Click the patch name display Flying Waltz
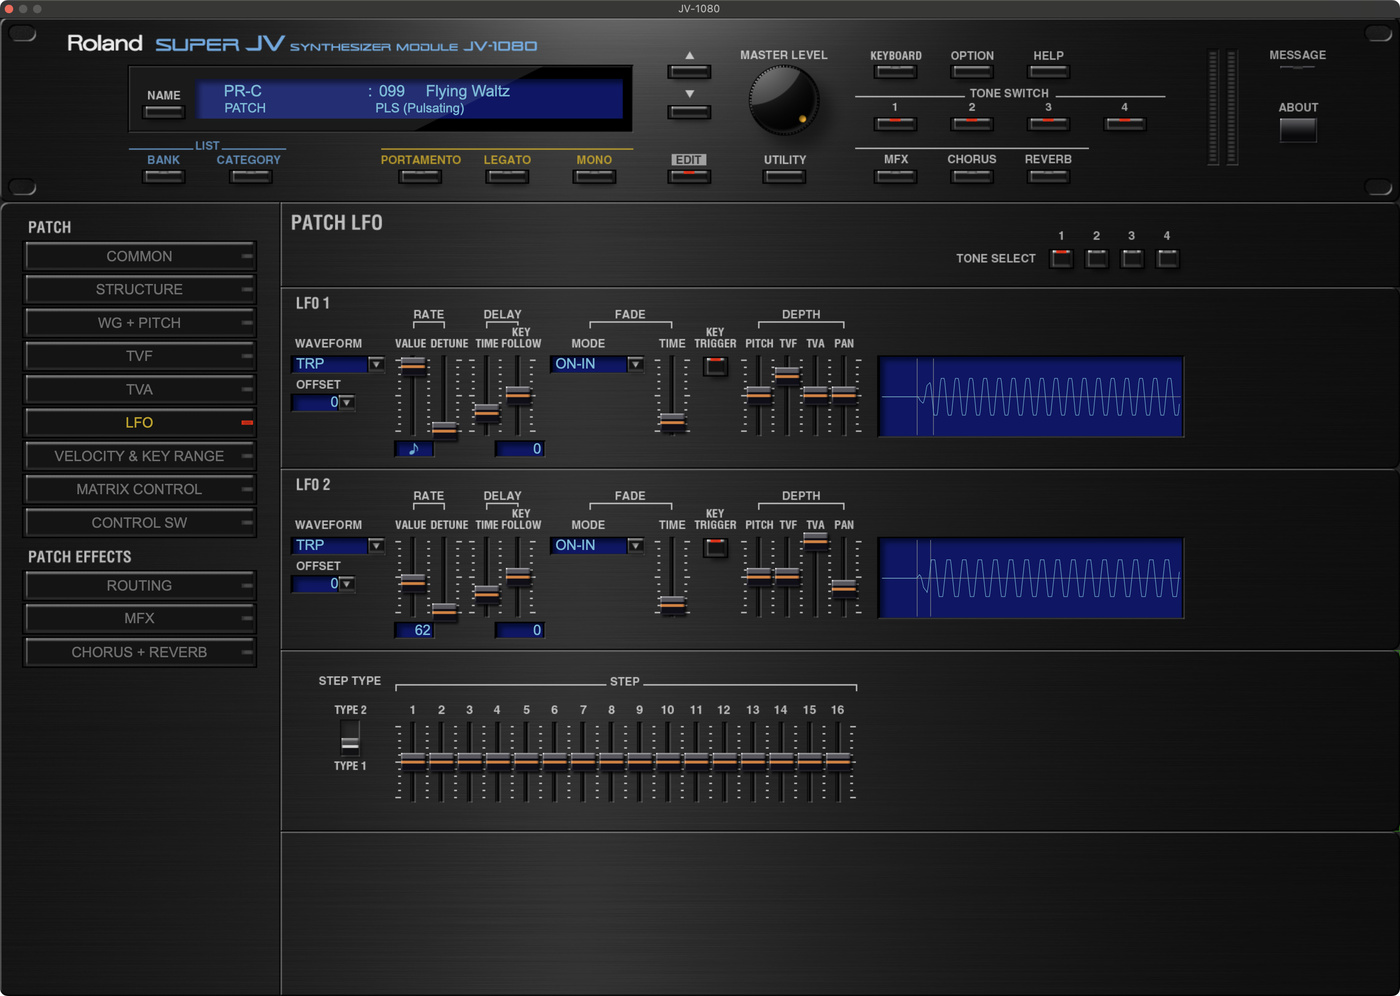This screenshot has width=1400, height=996. pos(468,91)
